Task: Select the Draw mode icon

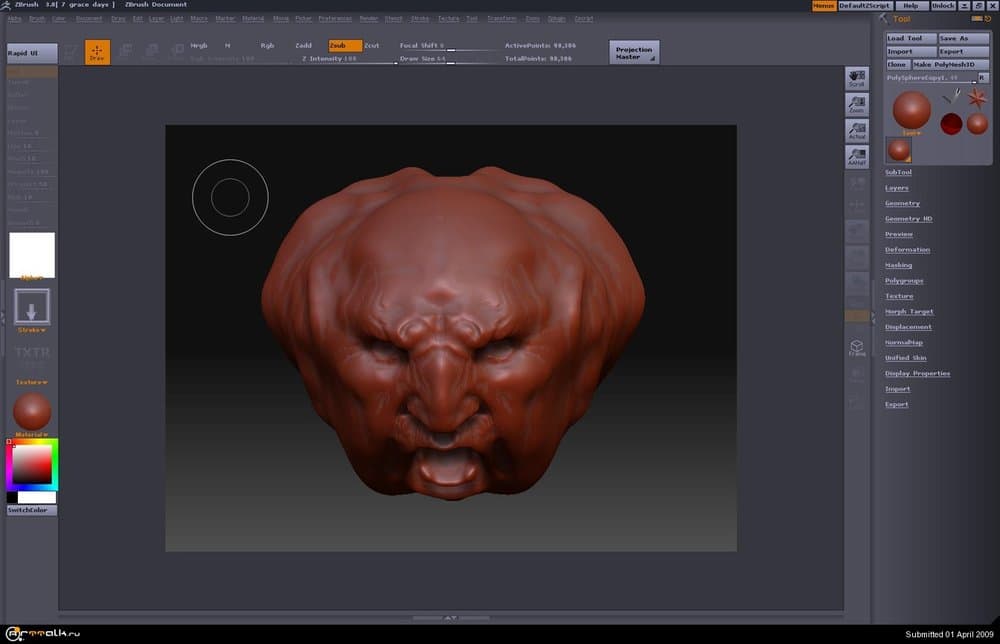Action: tap(97, 52)
